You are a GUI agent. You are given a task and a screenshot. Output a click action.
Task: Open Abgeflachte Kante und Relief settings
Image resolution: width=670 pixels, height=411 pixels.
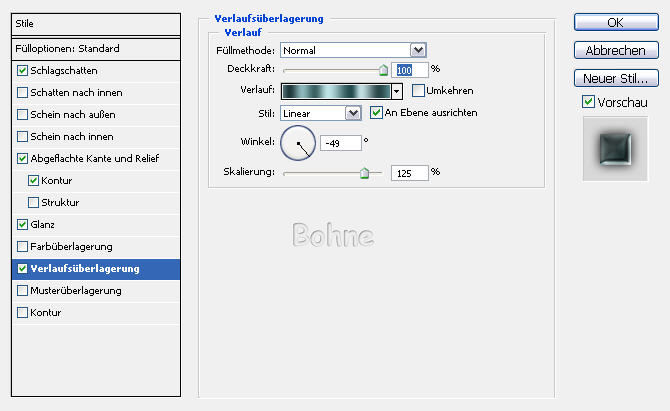point(95,159)
